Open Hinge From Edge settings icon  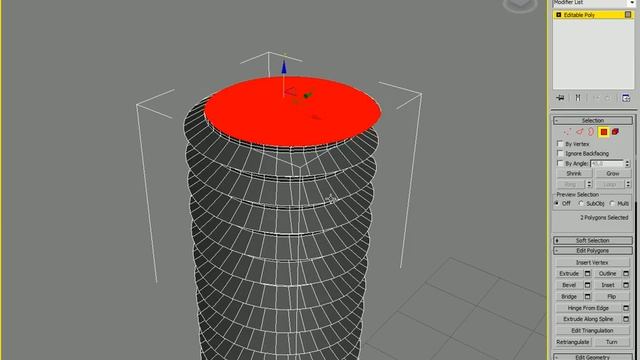pyautogui.click(x=626, y=308)
